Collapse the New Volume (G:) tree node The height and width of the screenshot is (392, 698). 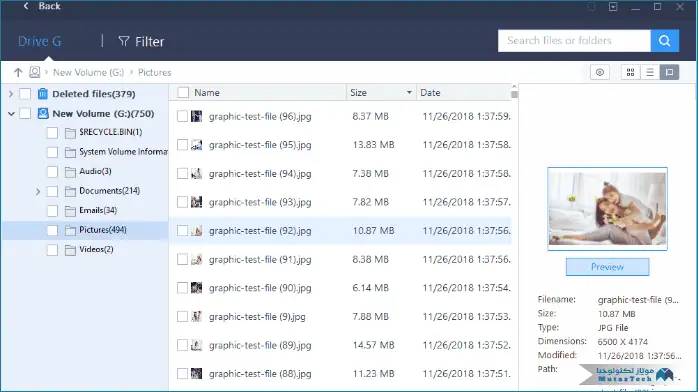[x=11, y=114]
